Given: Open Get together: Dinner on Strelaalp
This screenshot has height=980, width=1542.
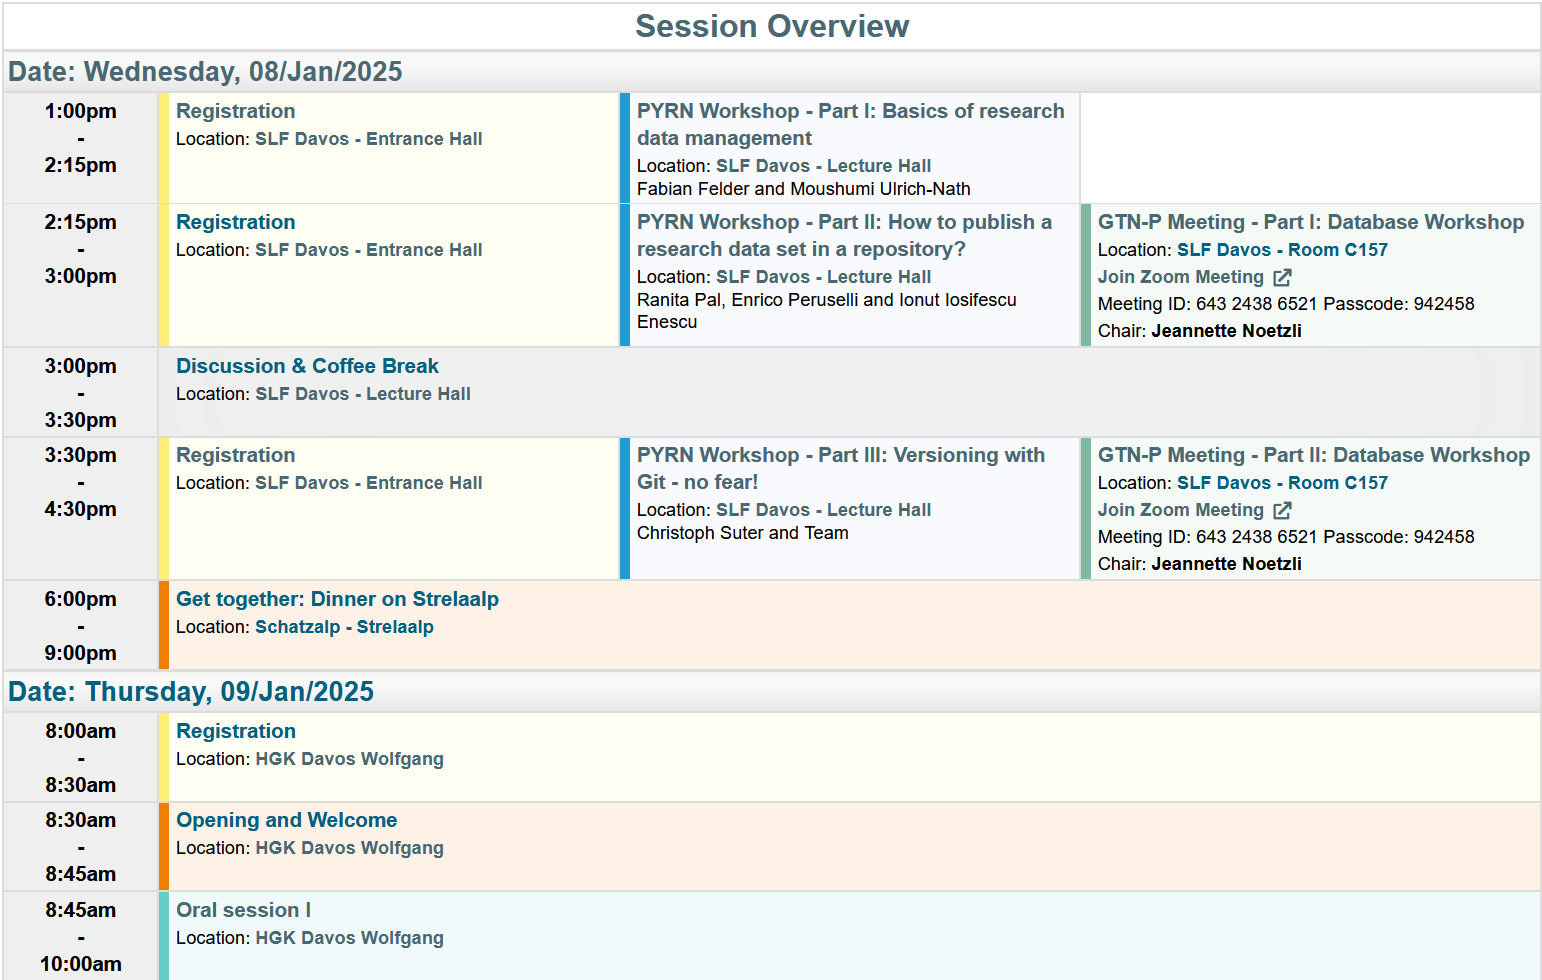Looking at the screenshot, I should (337, 599).
